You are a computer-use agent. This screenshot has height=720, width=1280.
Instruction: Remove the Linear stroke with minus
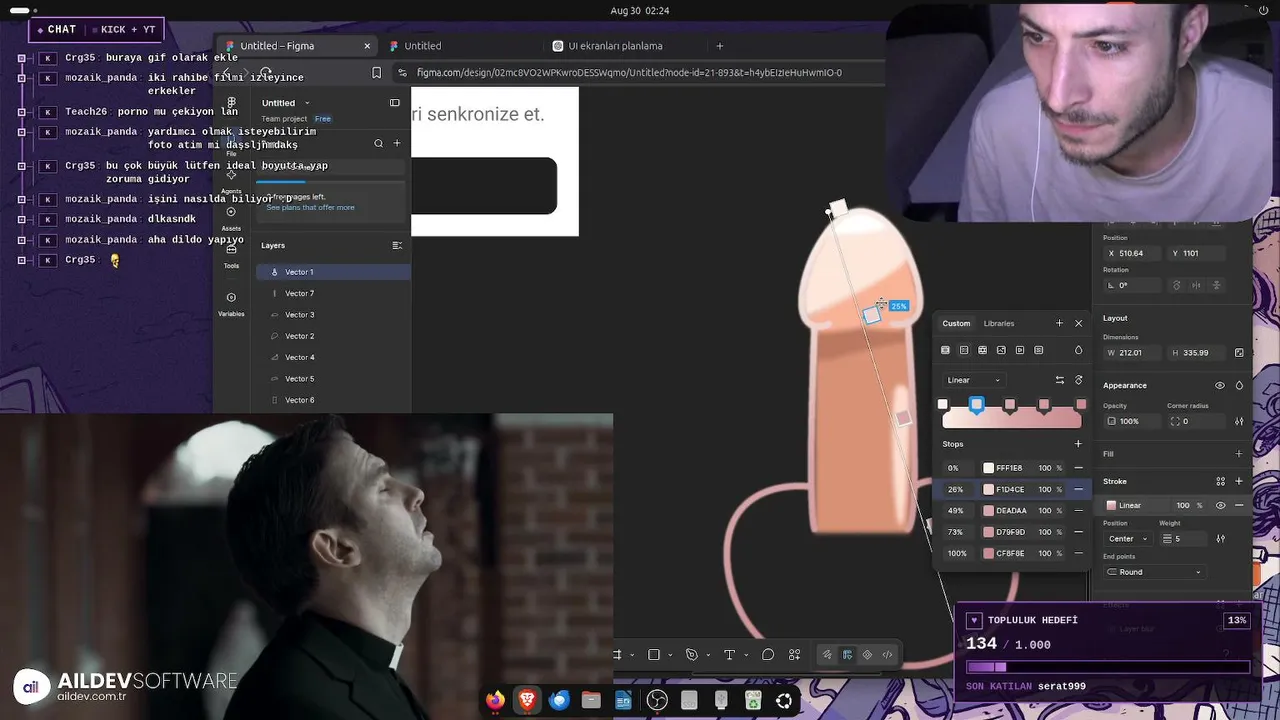tap(1239, 506)
